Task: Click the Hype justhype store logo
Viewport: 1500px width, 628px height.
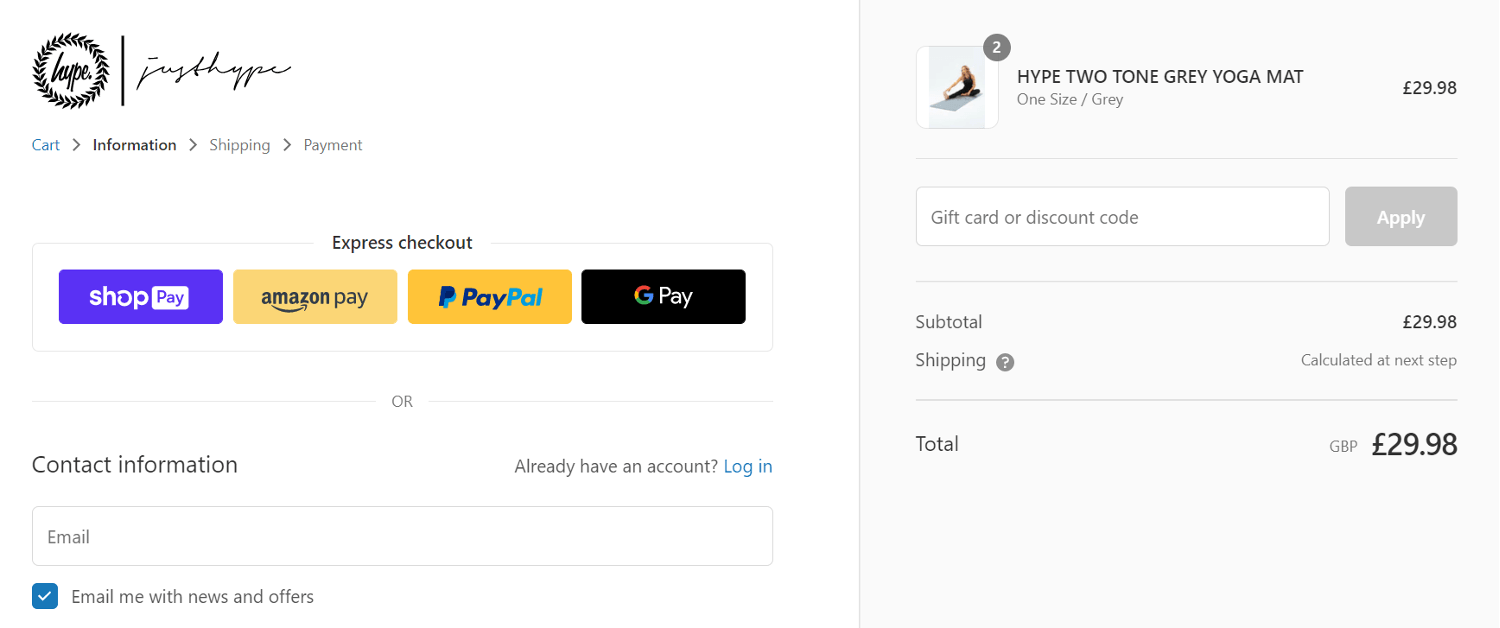Action: click(160, 70)
